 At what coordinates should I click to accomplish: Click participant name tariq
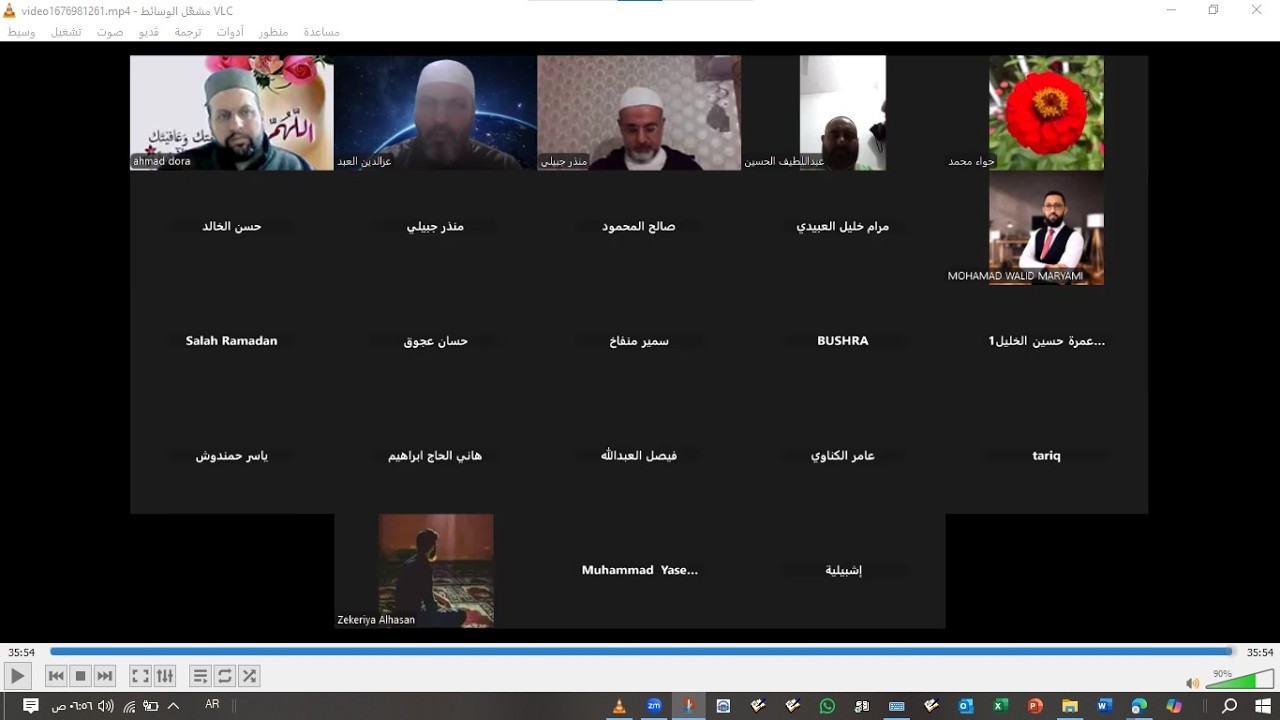[1046, 455]
